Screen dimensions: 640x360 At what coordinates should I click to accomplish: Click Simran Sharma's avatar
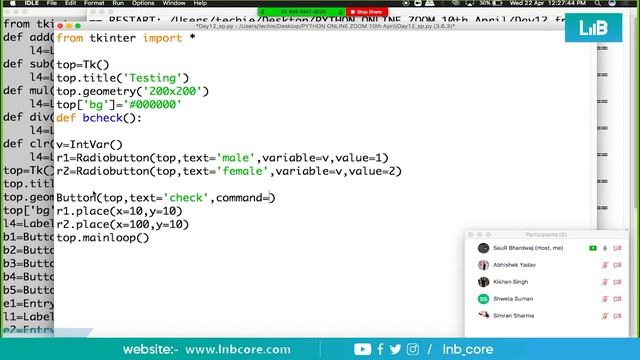(483, 315)
